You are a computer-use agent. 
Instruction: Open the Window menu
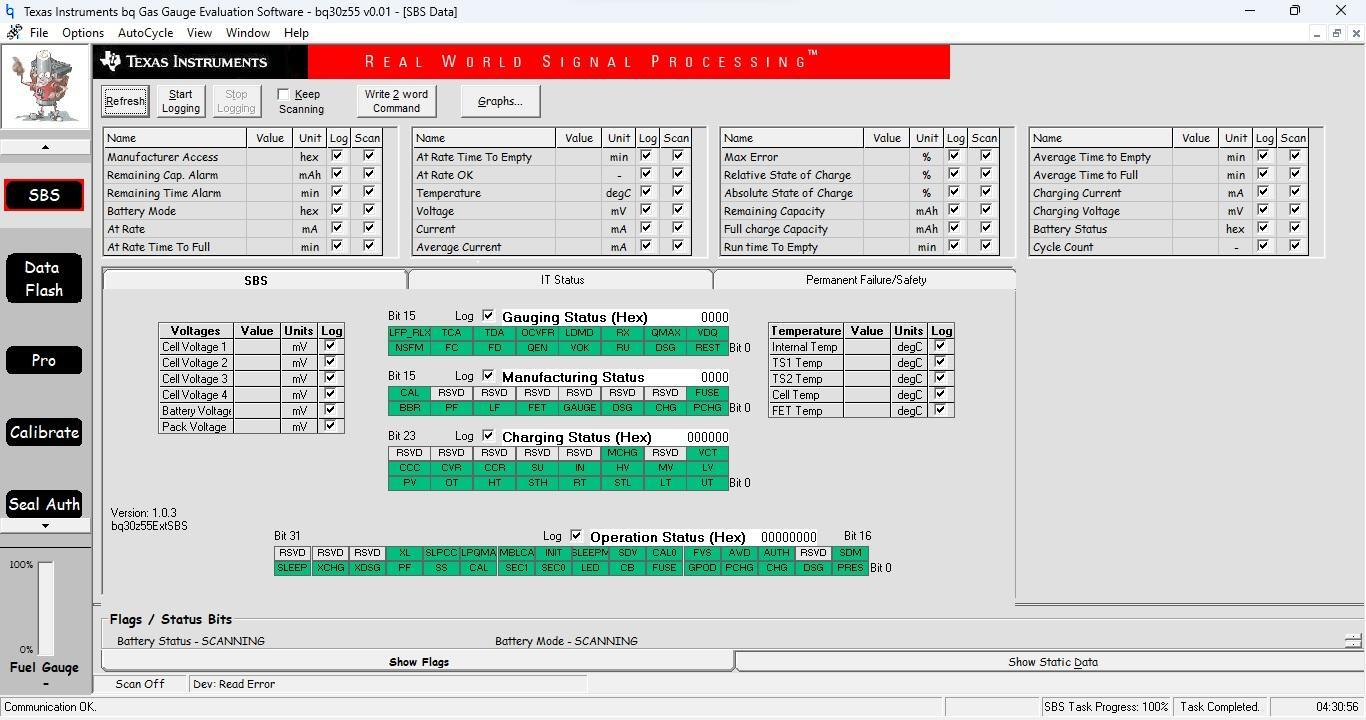[247, 33]
